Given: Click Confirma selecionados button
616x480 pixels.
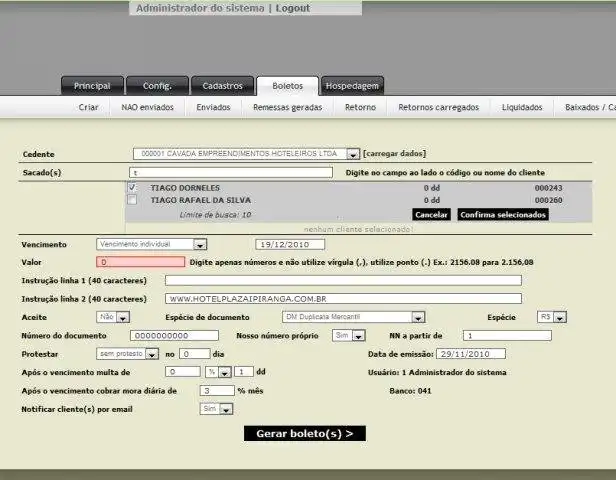Looking at the screenshot, I should (503, 215).
